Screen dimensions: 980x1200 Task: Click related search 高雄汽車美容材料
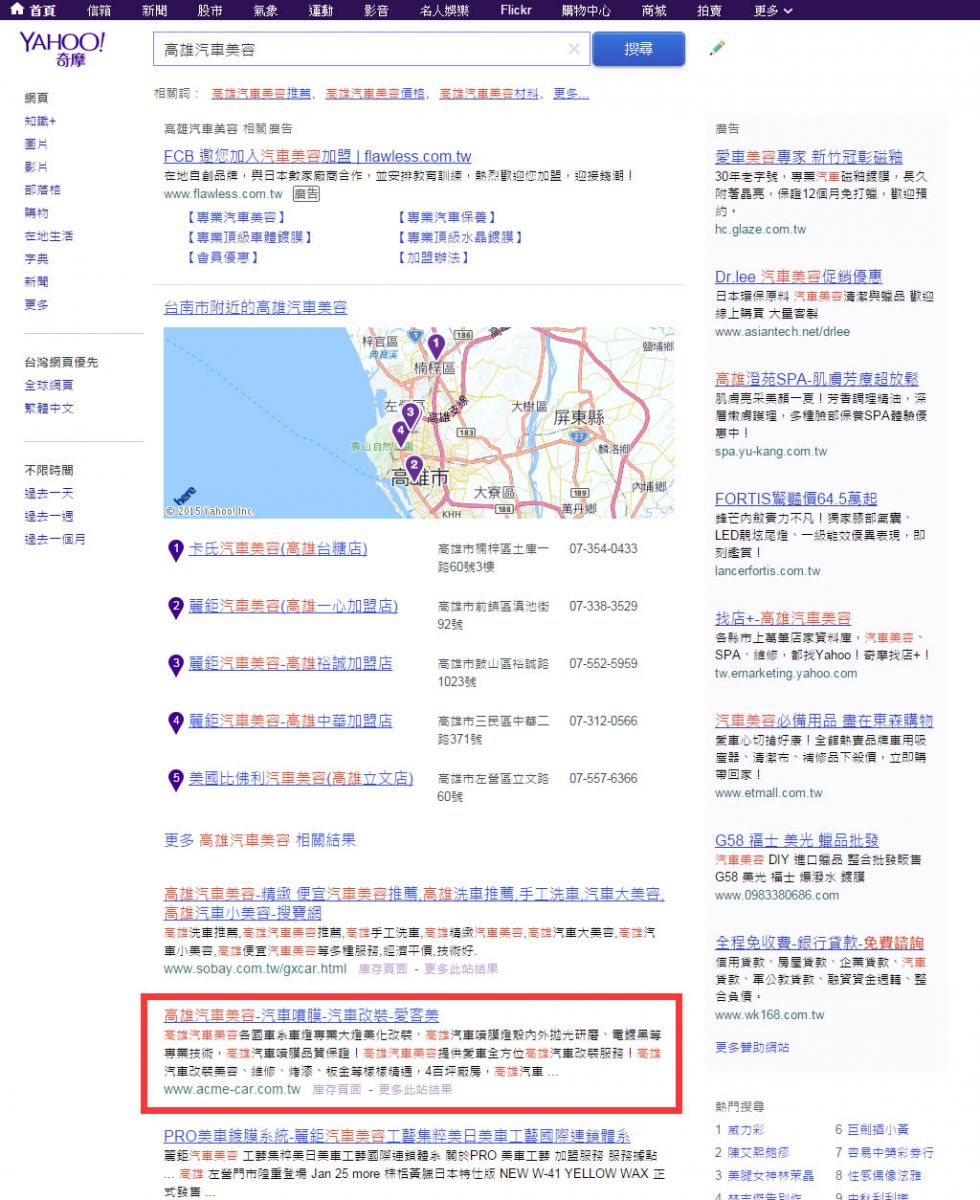pos(489,94)
